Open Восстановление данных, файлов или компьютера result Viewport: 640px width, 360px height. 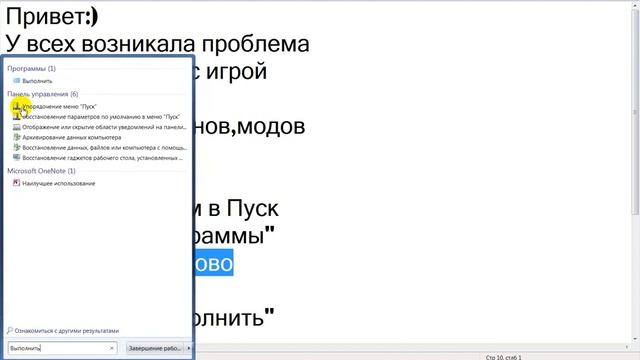tap(104, 147)
